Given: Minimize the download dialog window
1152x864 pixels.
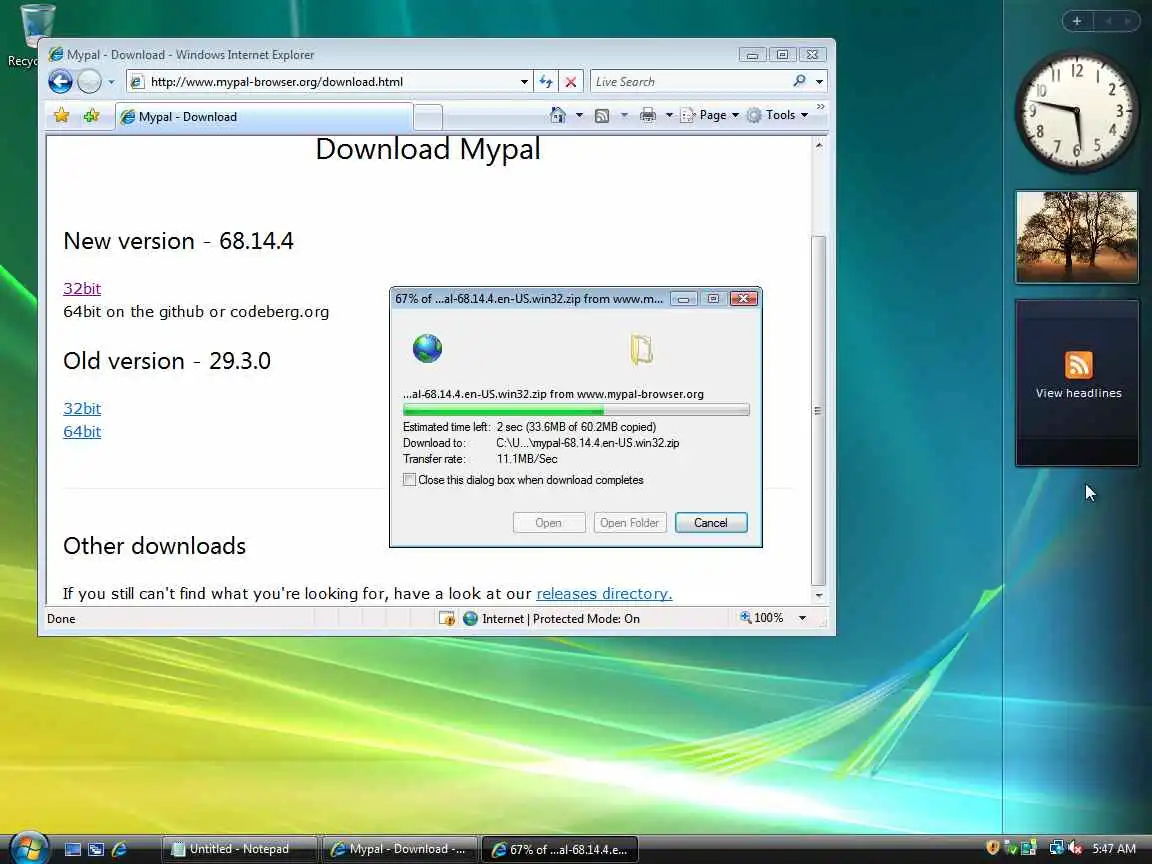Looking at the screenshot, I should (x=683, y=298).
